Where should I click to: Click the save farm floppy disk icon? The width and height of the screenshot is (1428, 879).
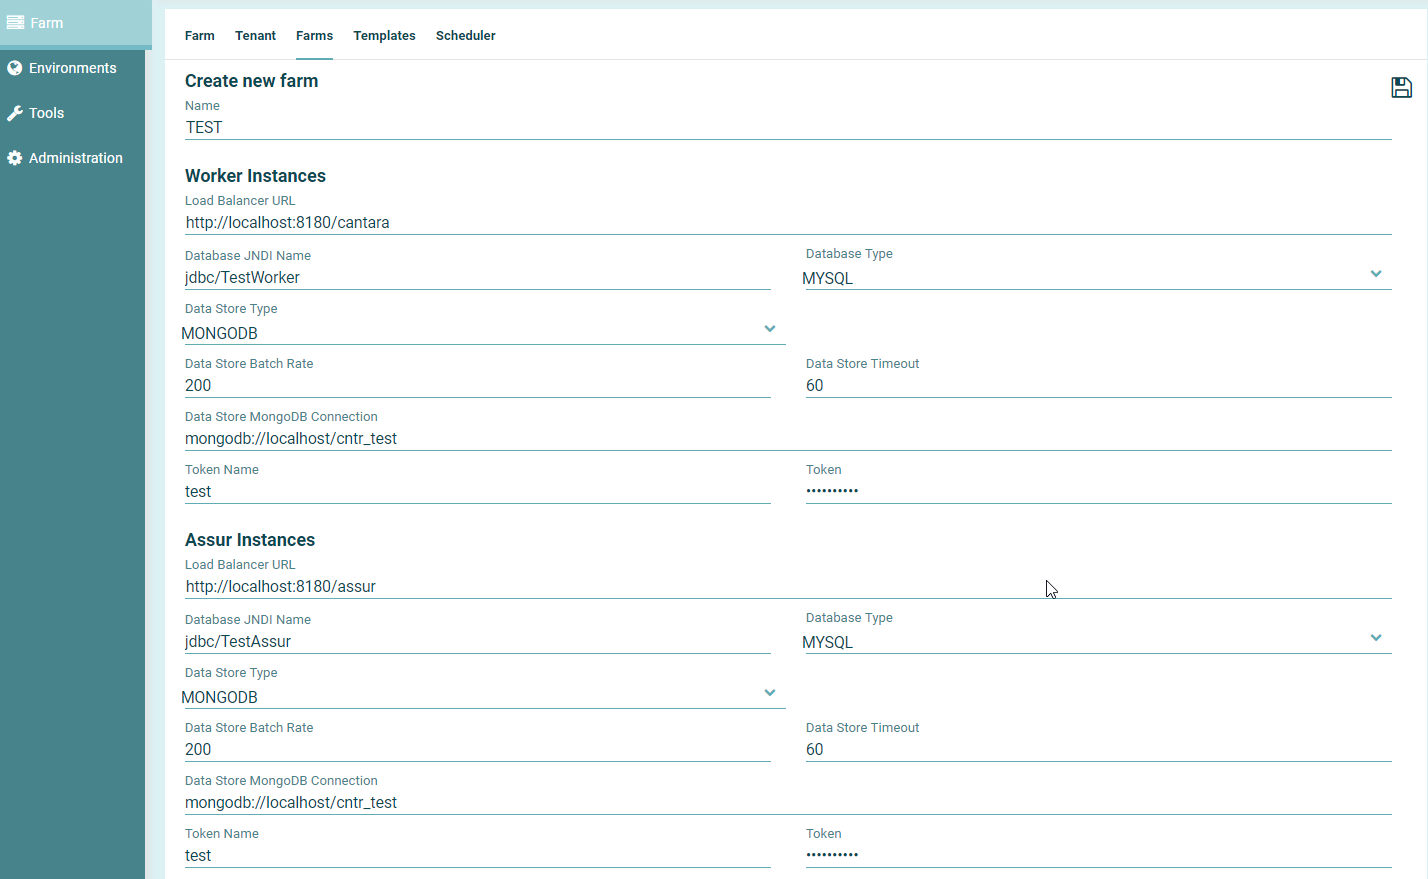(1401, 88)
